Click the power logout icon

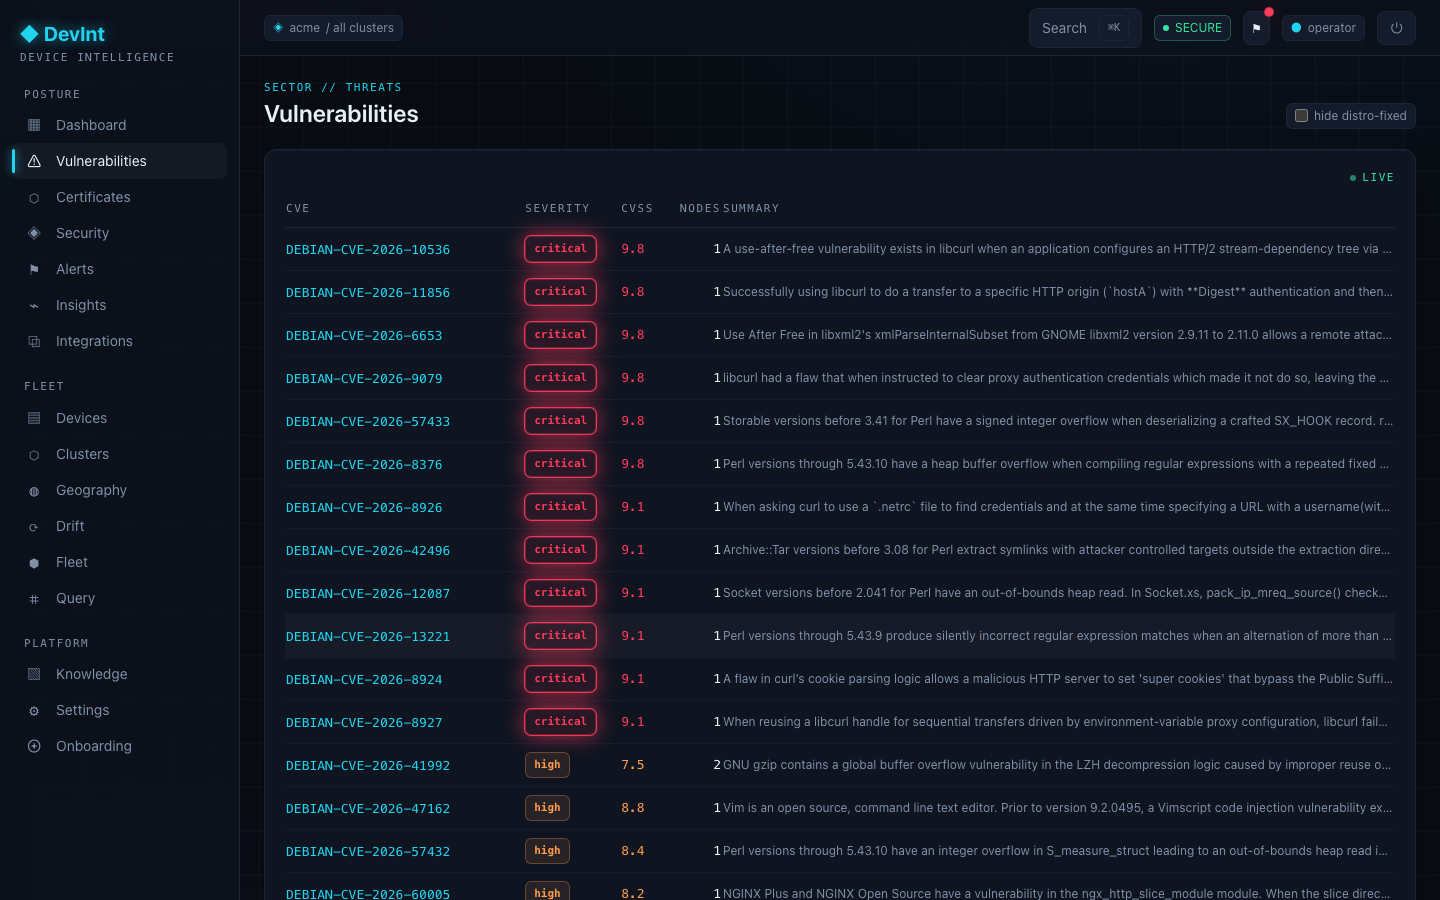pos(1396,28)
